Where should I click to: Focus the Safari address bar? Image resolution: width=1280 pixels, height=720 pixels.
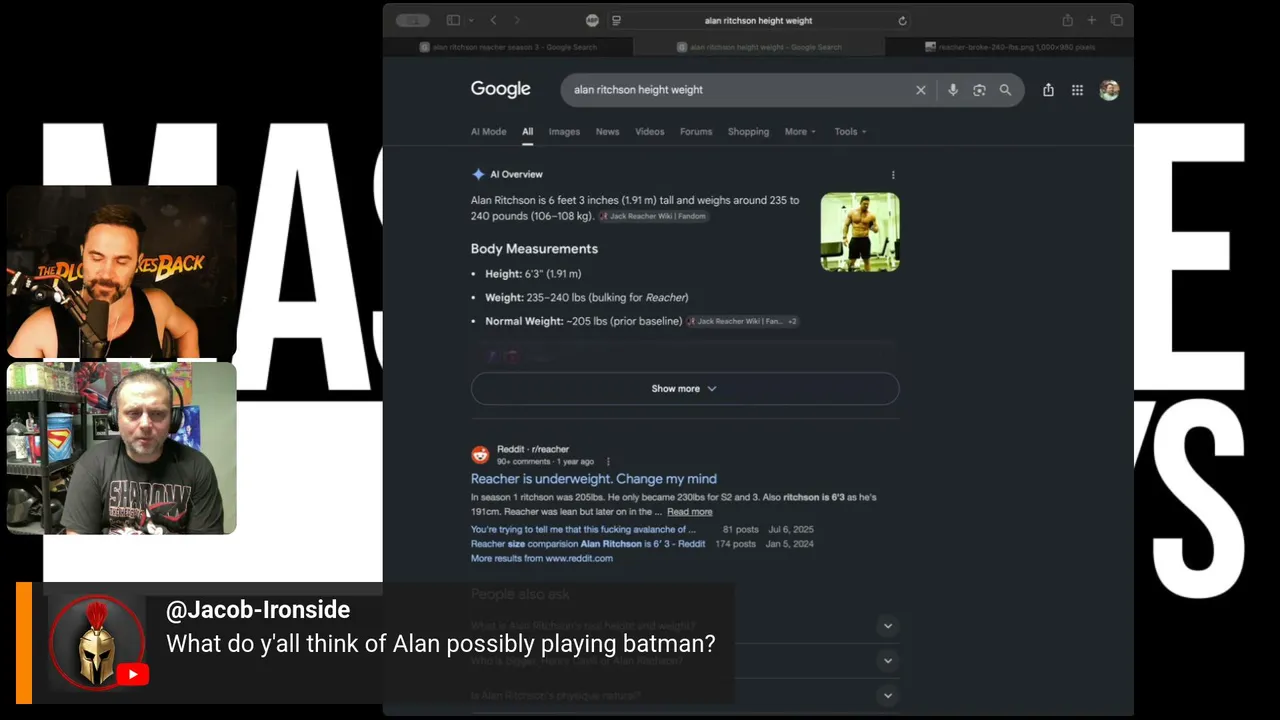point(758,20)
